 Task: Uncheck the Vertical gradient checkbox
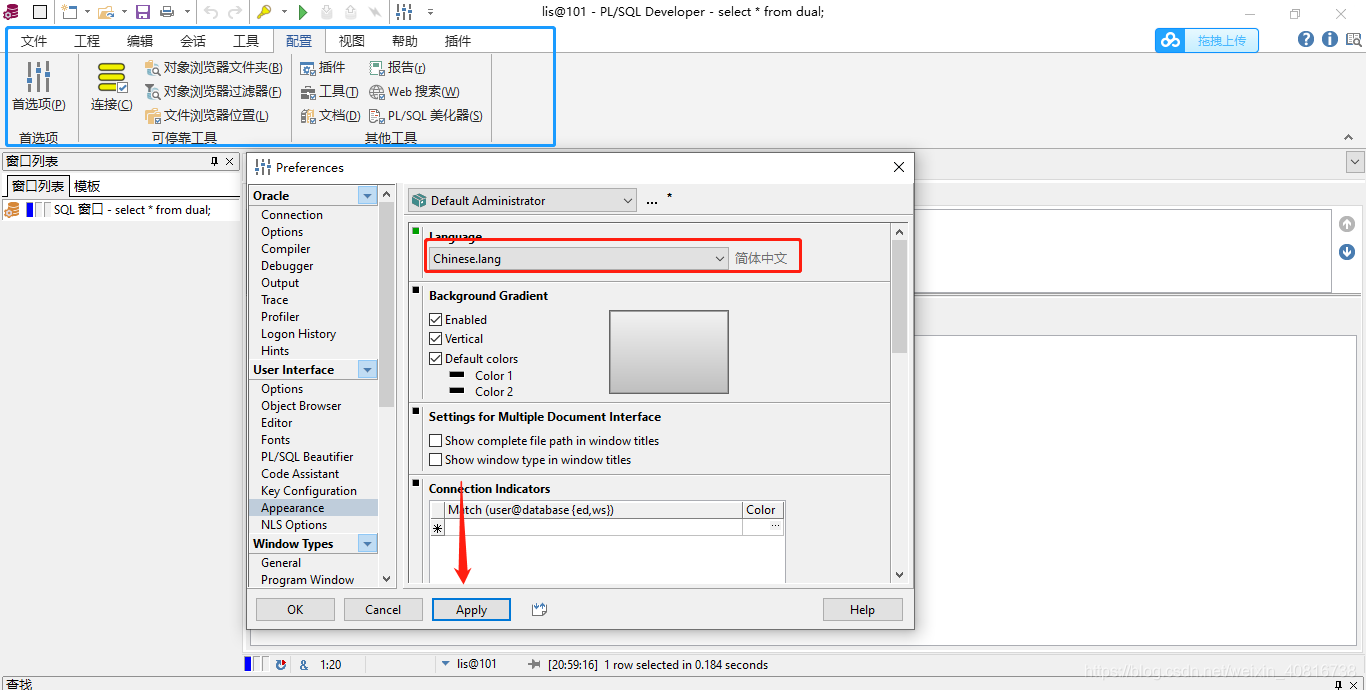coord(435,338)
